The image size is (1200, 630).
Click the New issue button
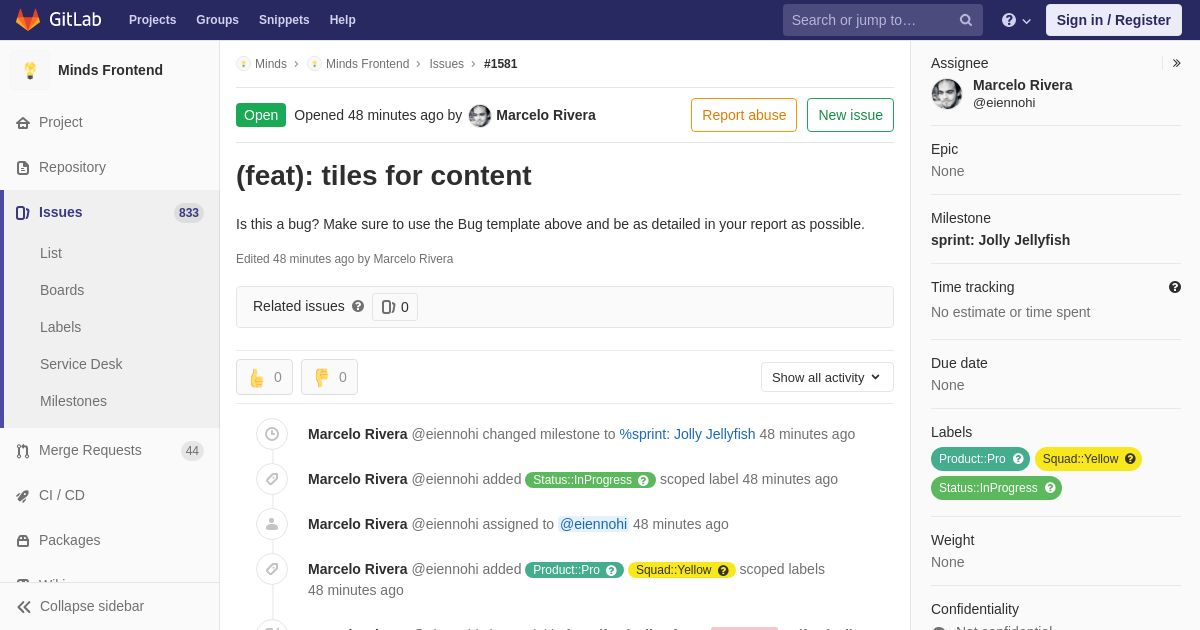click(x=850, y=115)
